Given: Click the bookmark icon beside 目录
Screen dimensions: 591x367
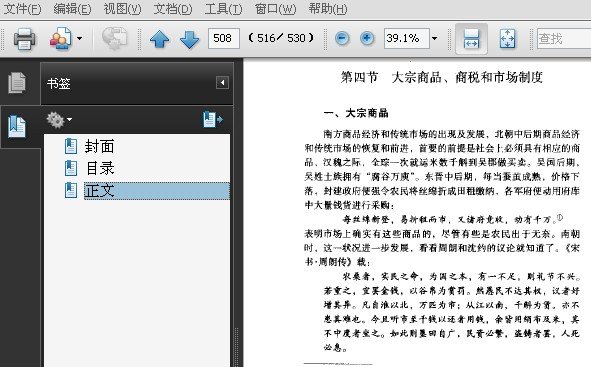Looking at the screenshot, I should pyautogui.click(x=71, y=168).
